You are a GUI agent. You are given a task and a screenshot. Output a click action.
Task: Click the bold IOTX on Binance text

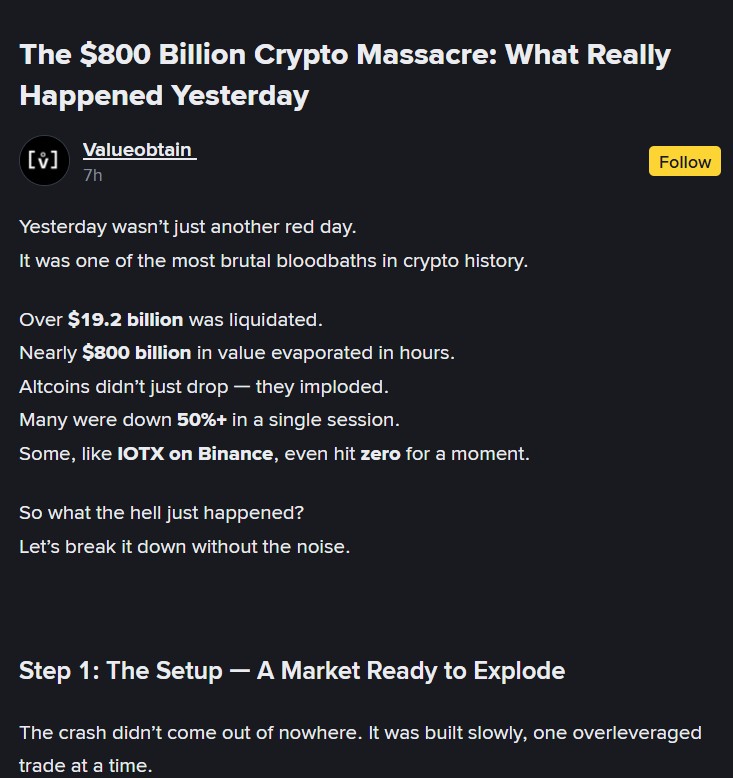click(195, 453)
